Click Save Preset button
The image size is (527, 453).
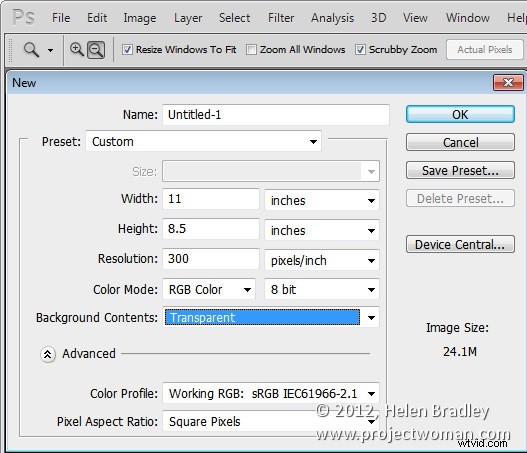[x=460, y=170]
